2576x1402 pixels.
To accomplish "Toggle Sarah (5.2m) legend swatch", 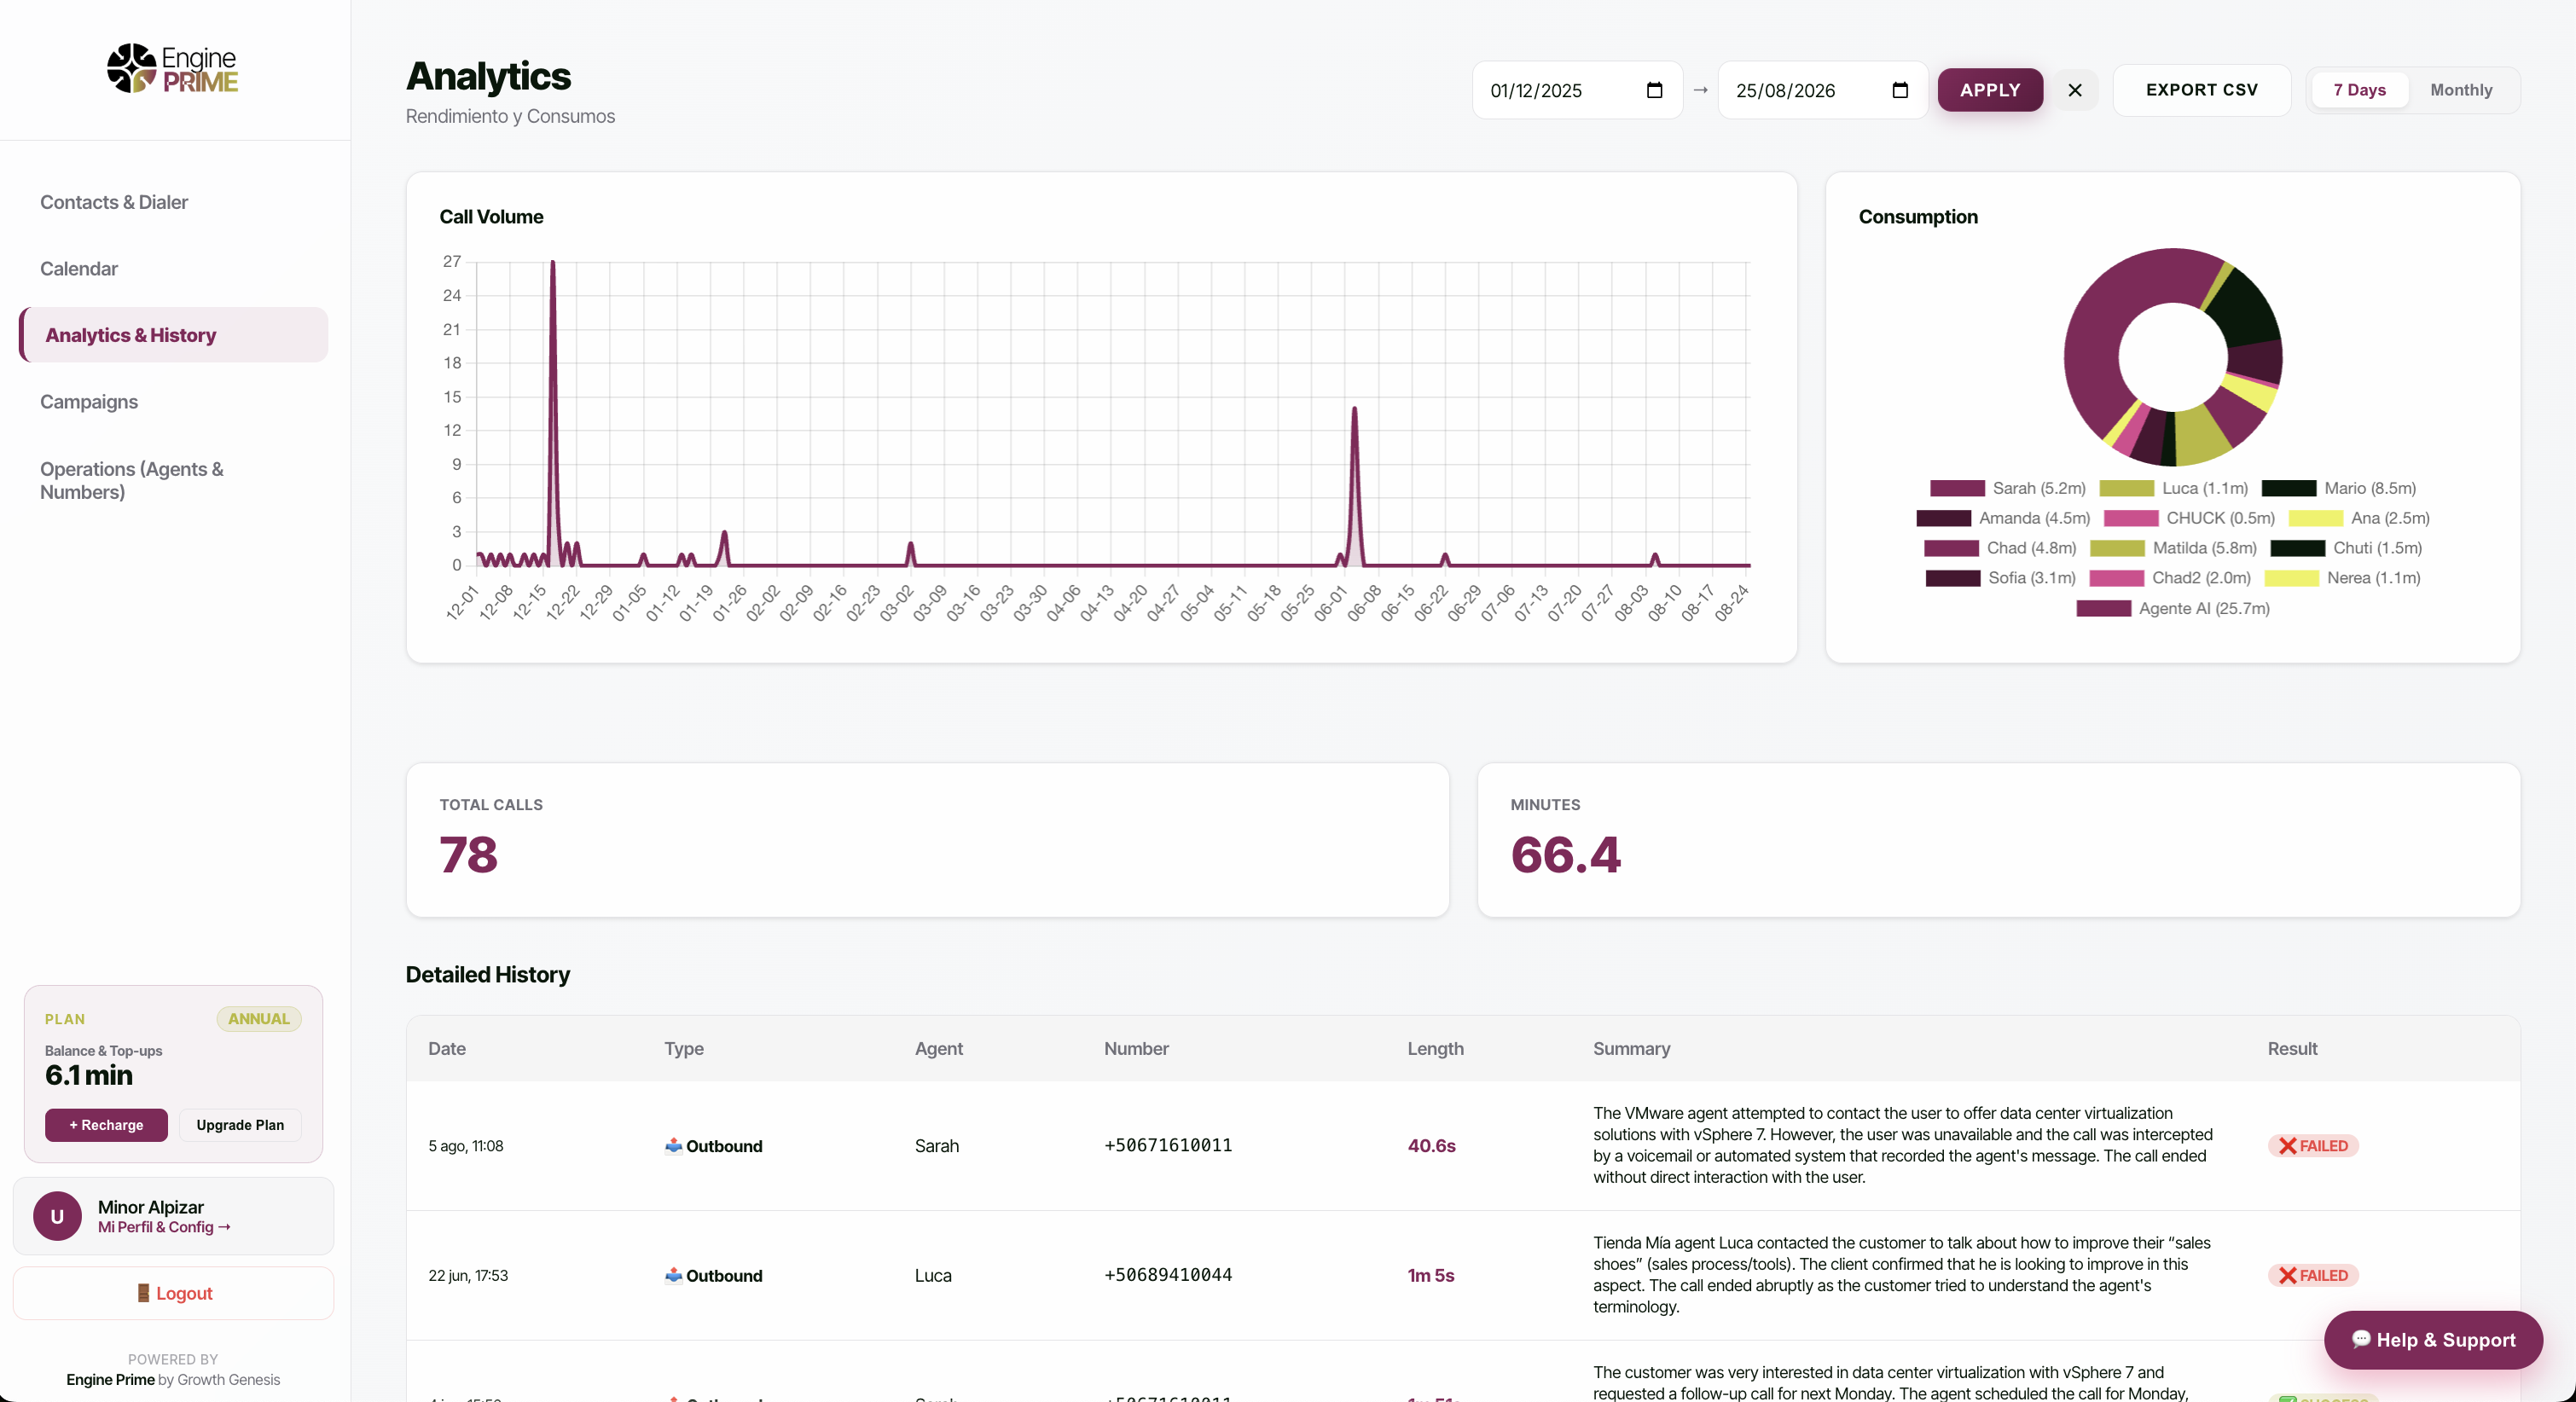I will [x=1957, y=488].
